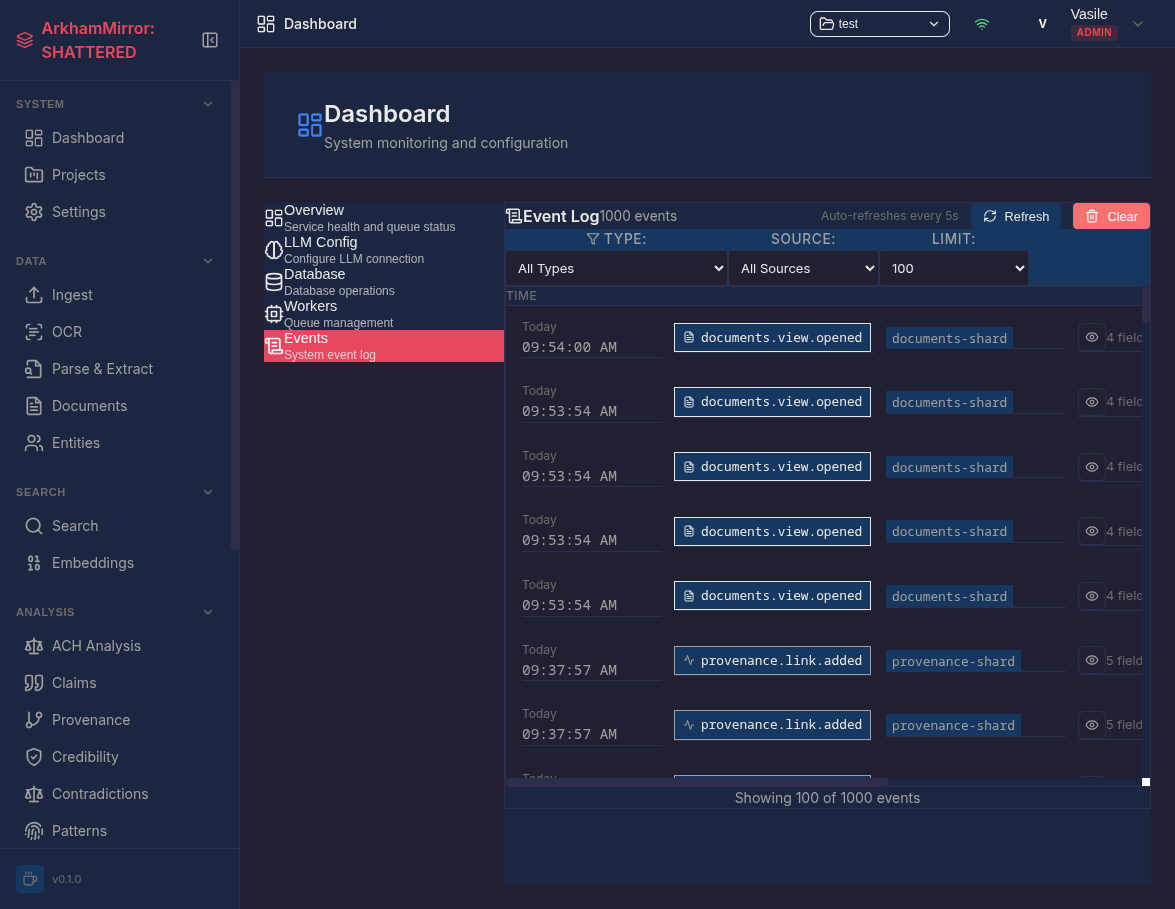This screenshot has width=1175, height=909.
Task: Show fields of first 09:37:57 provenance event
Action: [1092, 660]
